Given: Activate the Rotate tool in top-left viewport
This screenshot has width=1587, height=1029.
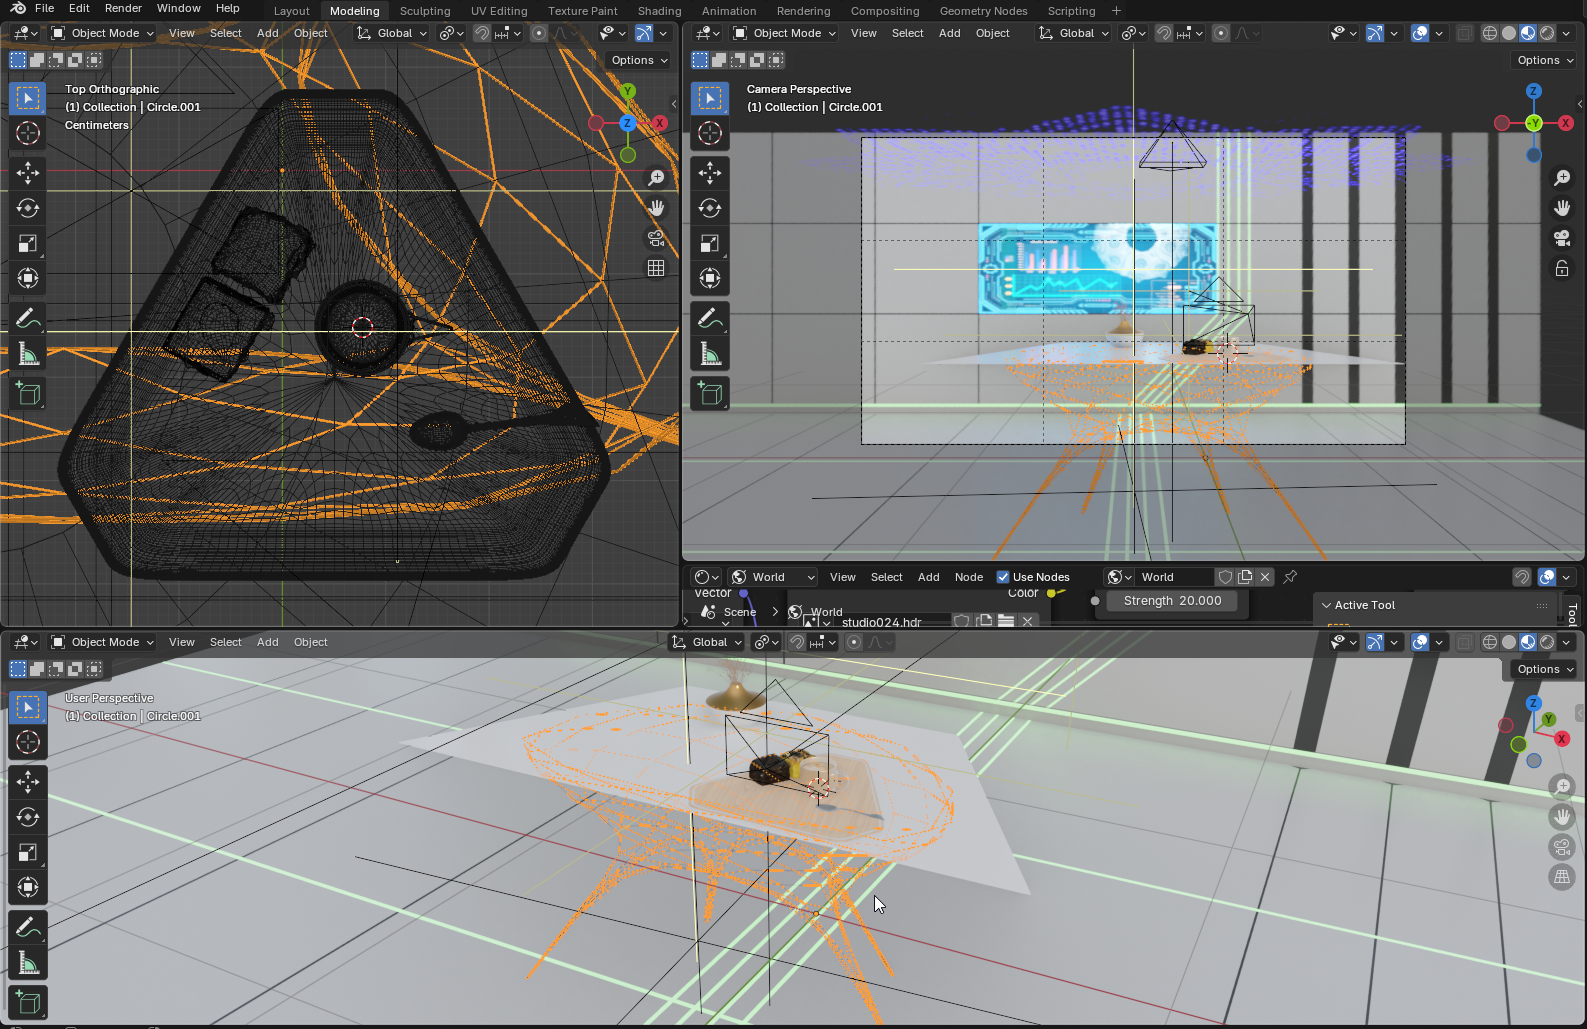Looking at the screenshot, I should pyautogui.click(x=28, y=208).
